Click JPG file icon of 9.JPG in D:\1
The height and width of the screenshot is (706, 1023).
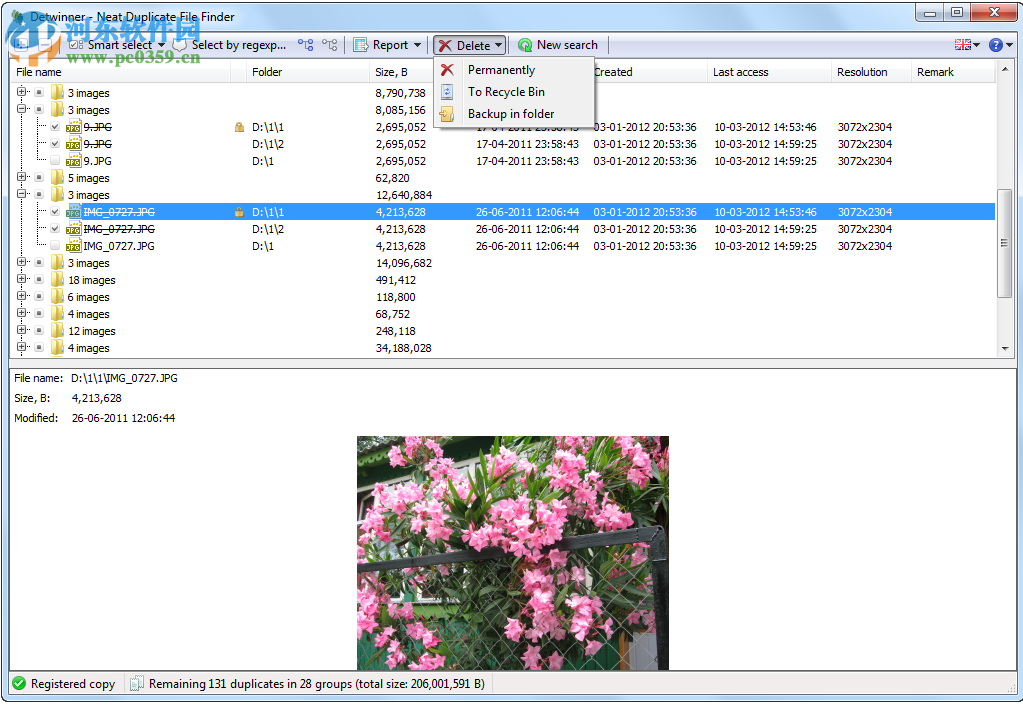click(73, 161)
